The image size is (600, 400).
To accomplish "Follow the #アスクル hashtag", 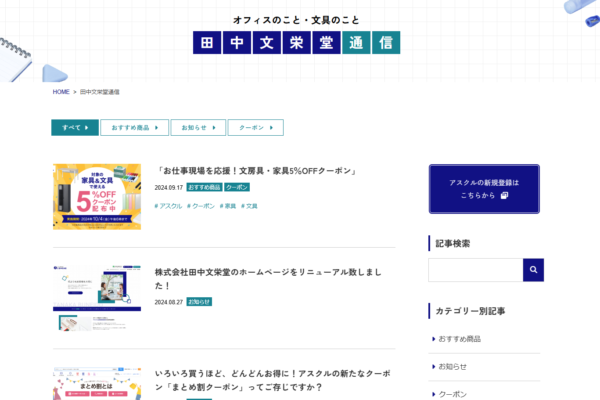I will click(x=168, y=206).
